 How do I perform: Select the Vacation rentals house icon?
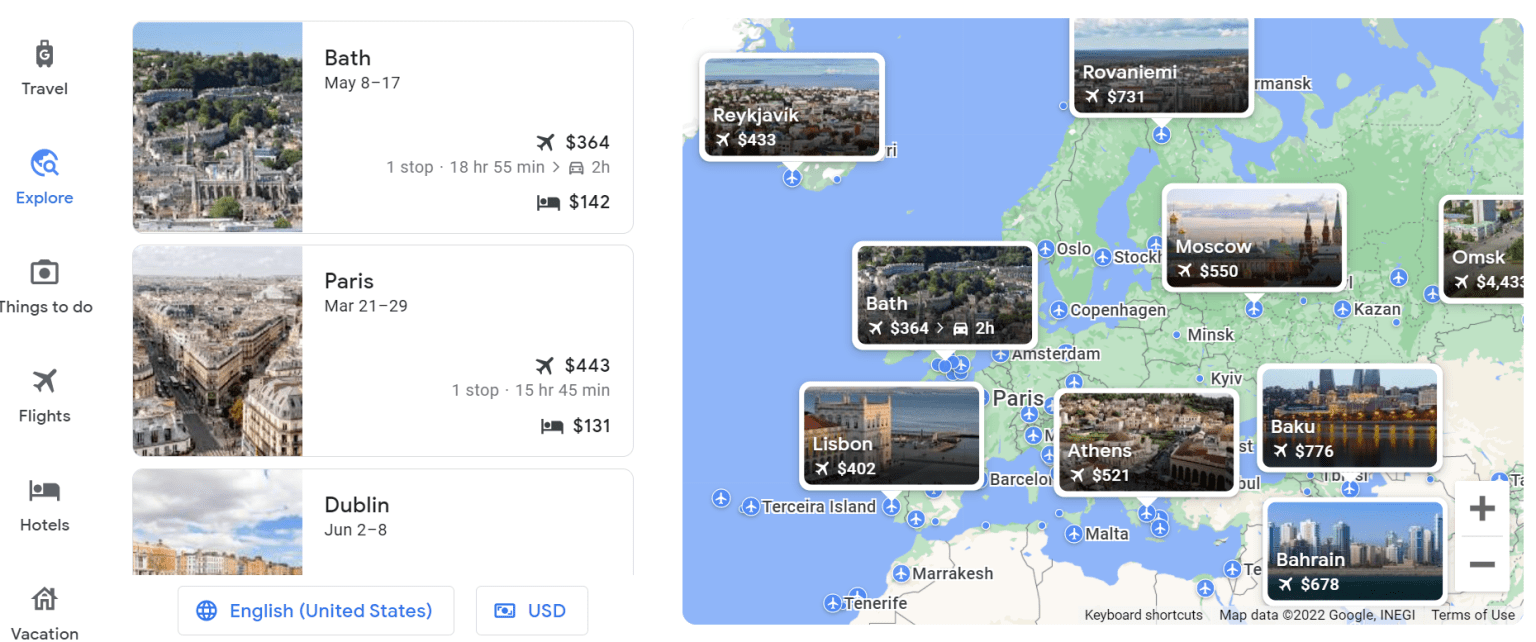click(43, 597)
